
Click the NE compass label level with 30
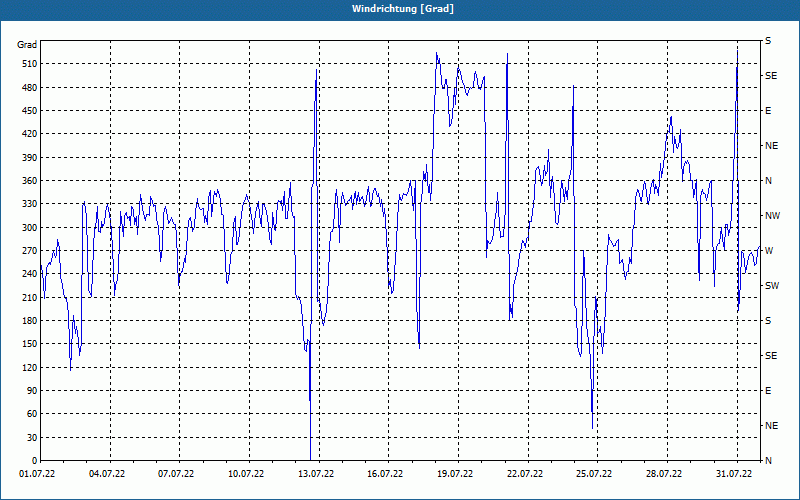click(772, 426)
